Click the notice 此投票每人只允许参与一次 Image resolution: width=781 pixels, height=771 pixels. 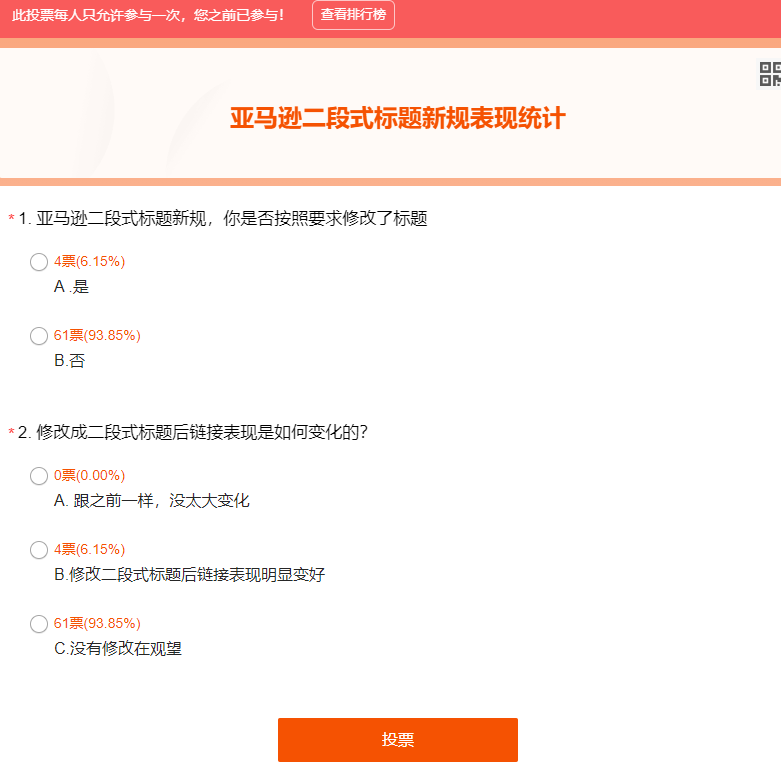tap(147, 15)
